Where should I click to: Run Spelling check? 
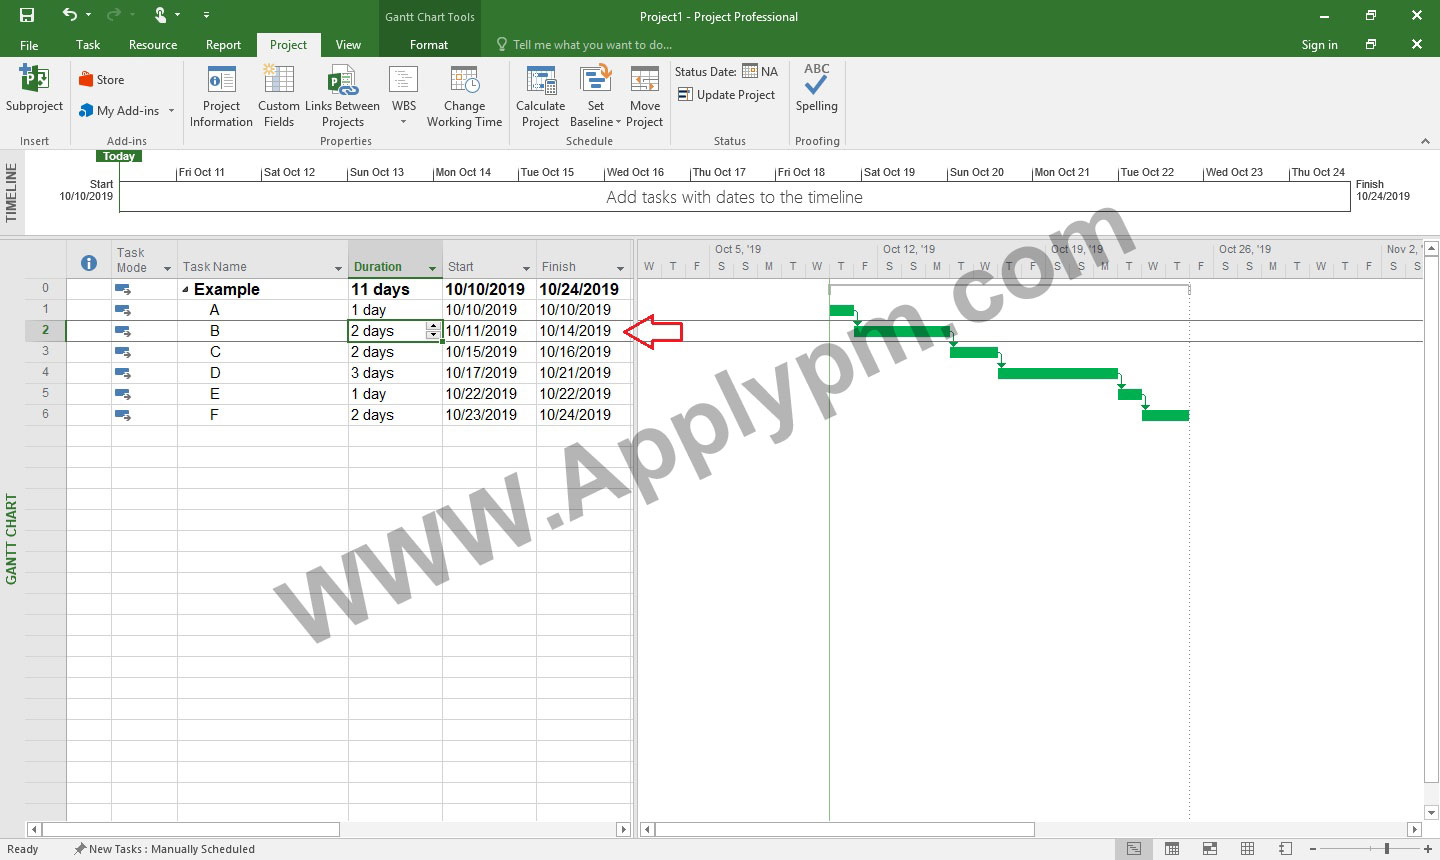[x=817, y=90]
